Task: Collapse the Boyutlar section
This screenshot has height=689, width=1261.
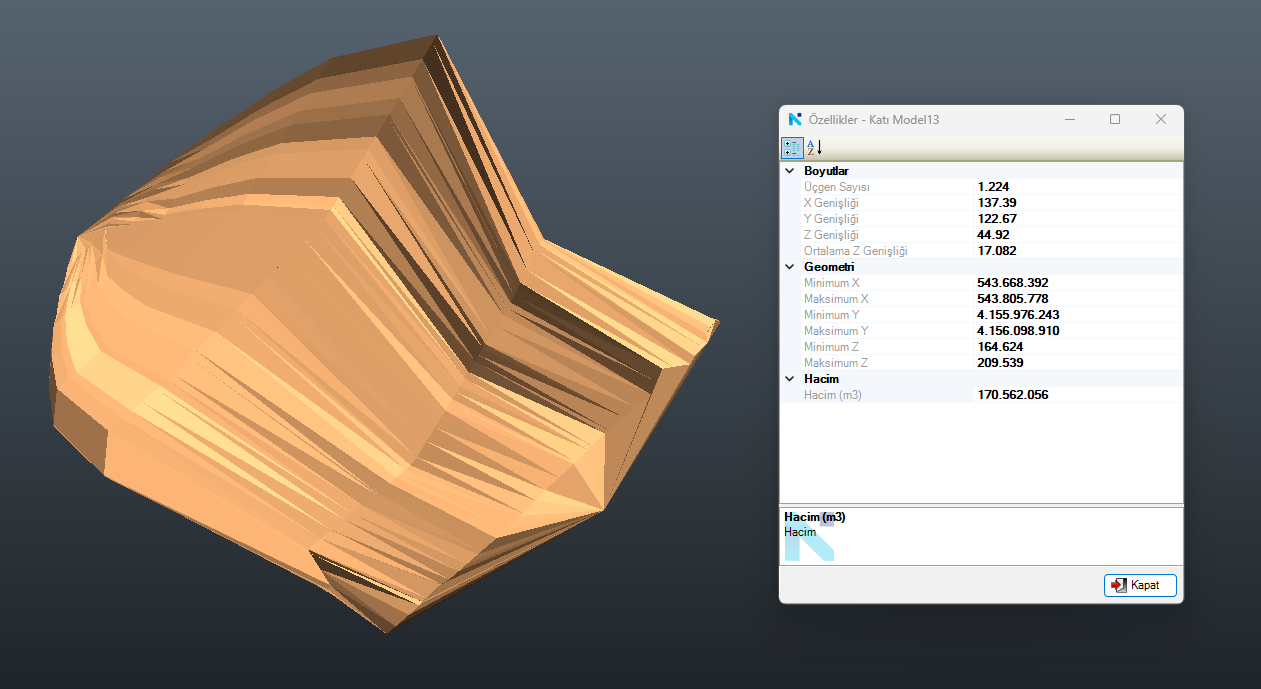Action: tap(789, 171)
